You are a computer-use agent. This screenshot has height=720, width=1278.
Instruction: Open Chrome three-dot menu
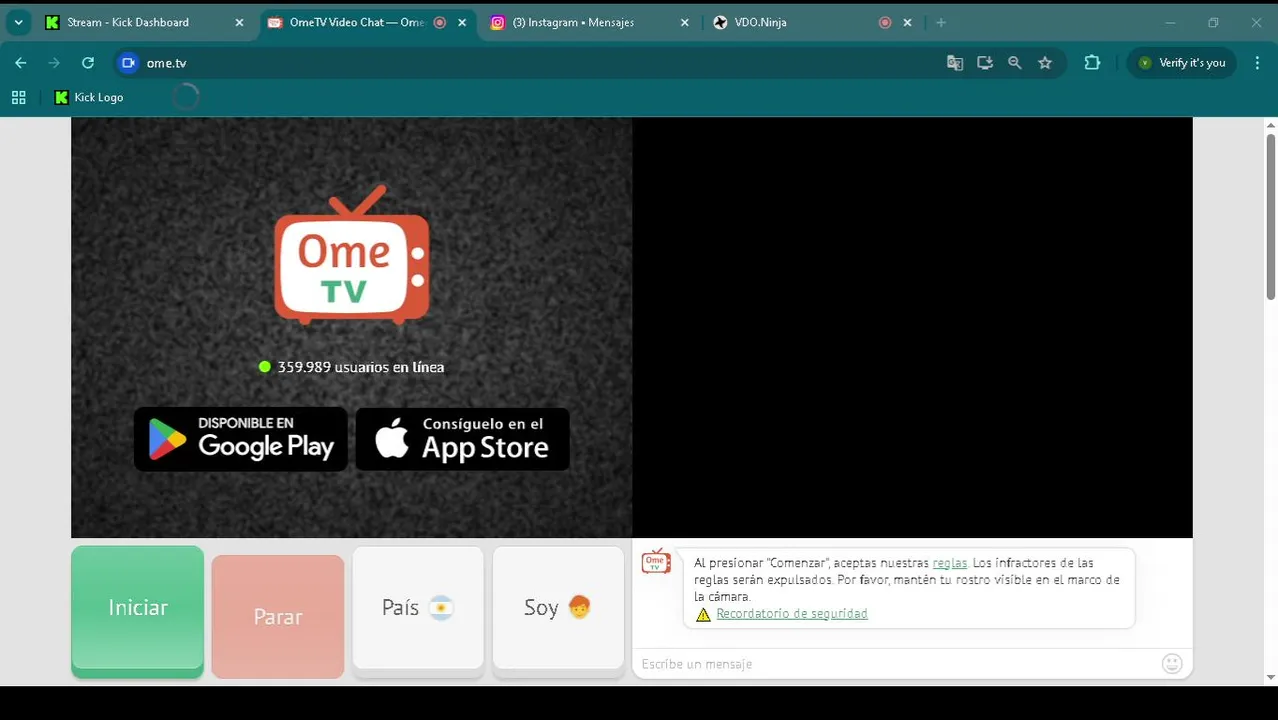point(1257,62)
